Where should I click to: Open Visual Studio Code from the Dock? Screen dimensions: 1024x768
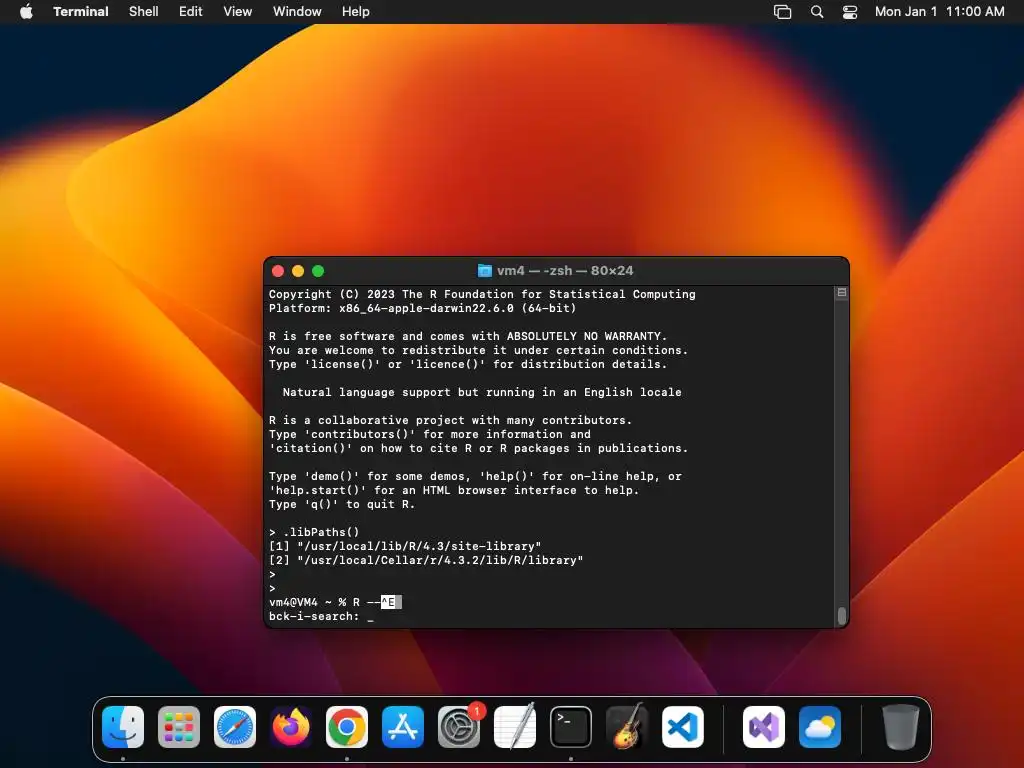(x=683, y=727)
